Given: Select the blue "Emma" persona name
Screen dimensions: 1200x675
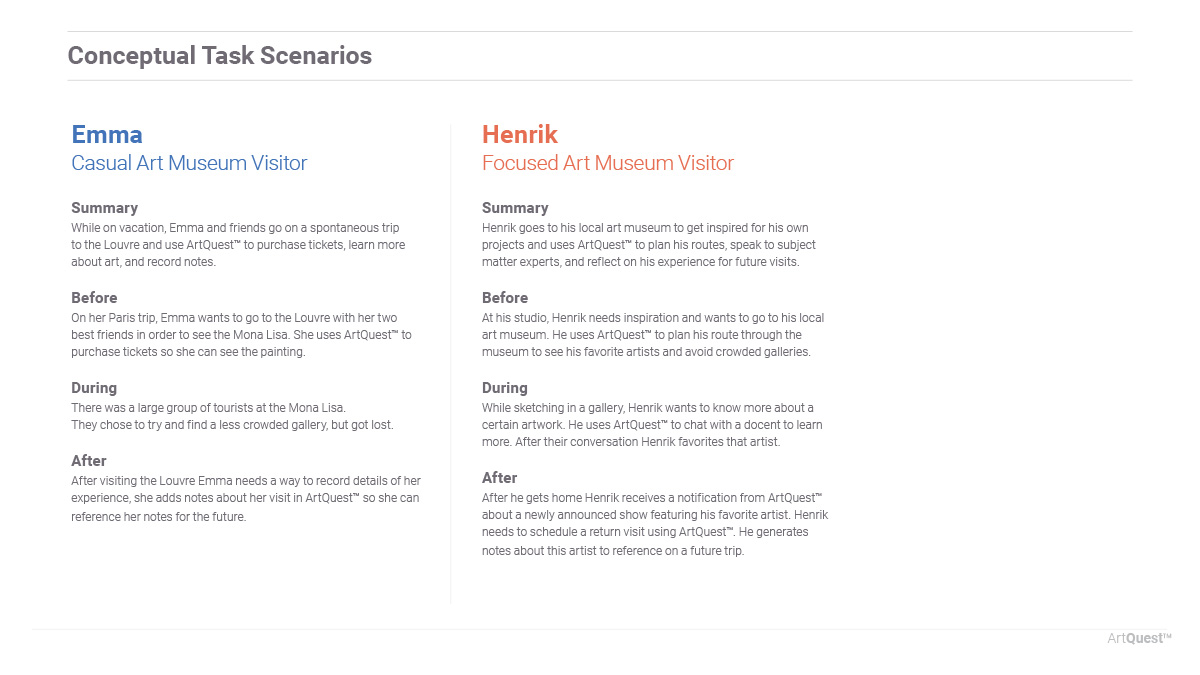Looking at the screenshot, I should click(107, 134).
